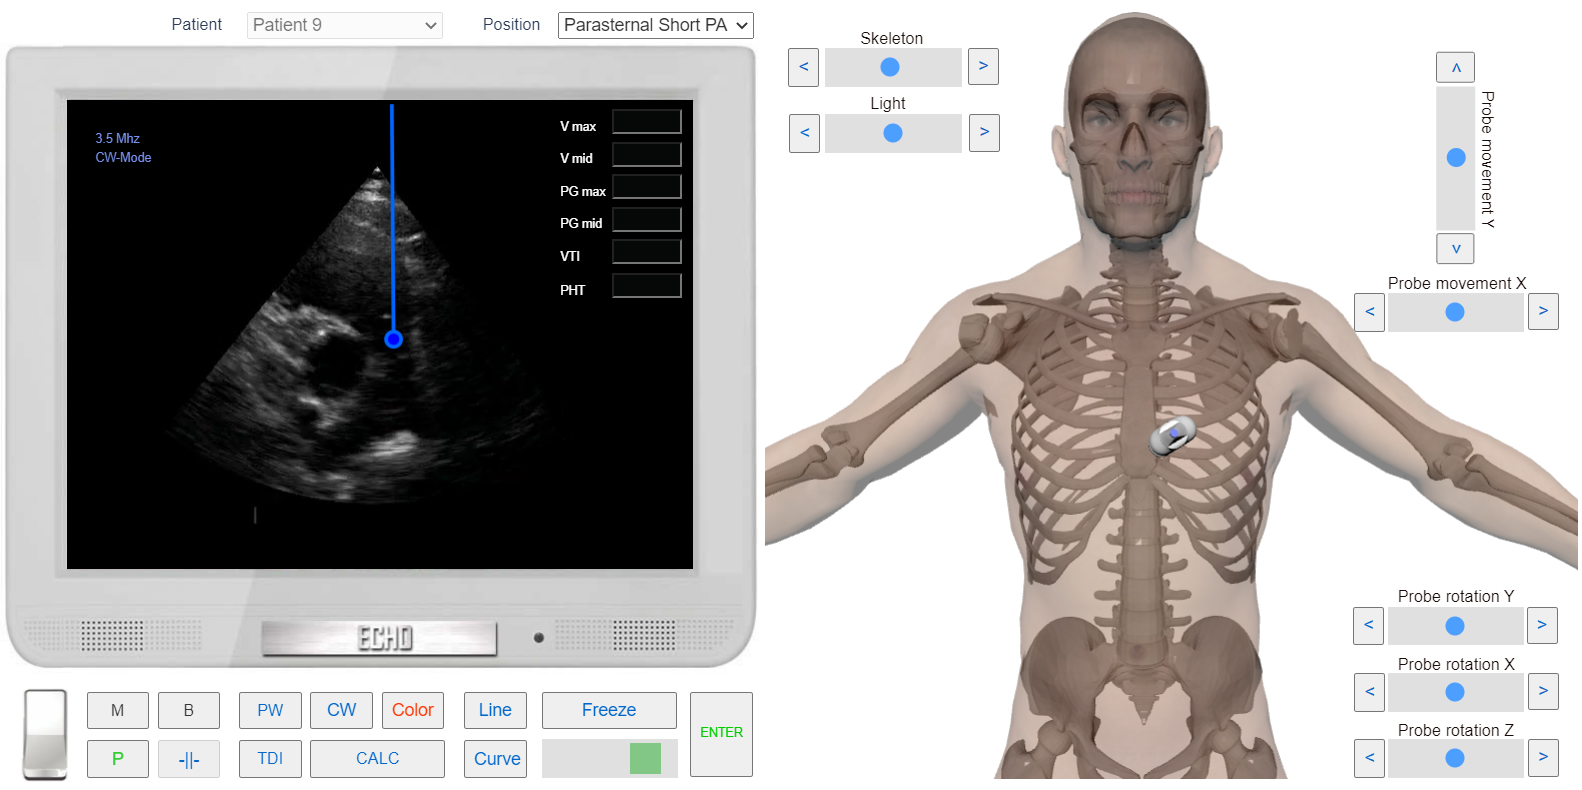
Task: Move probe down with Y down arrow
Action: 1455,248
